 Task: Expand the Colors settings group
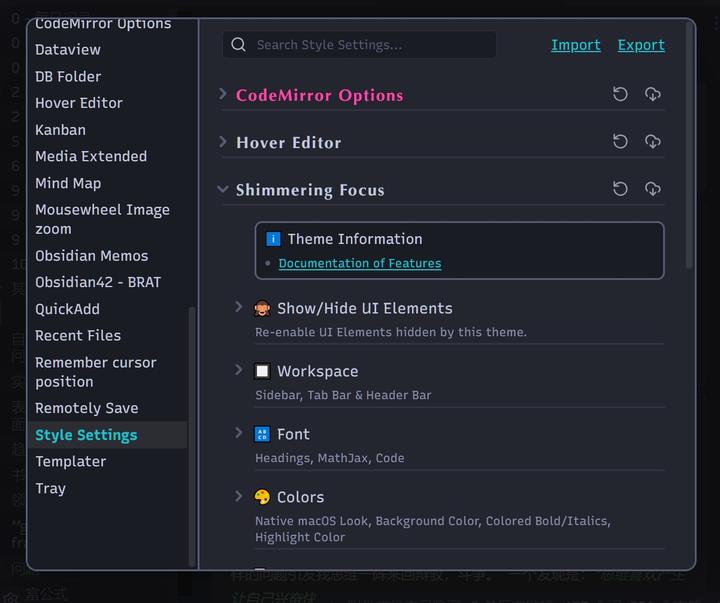pos(239,496)
